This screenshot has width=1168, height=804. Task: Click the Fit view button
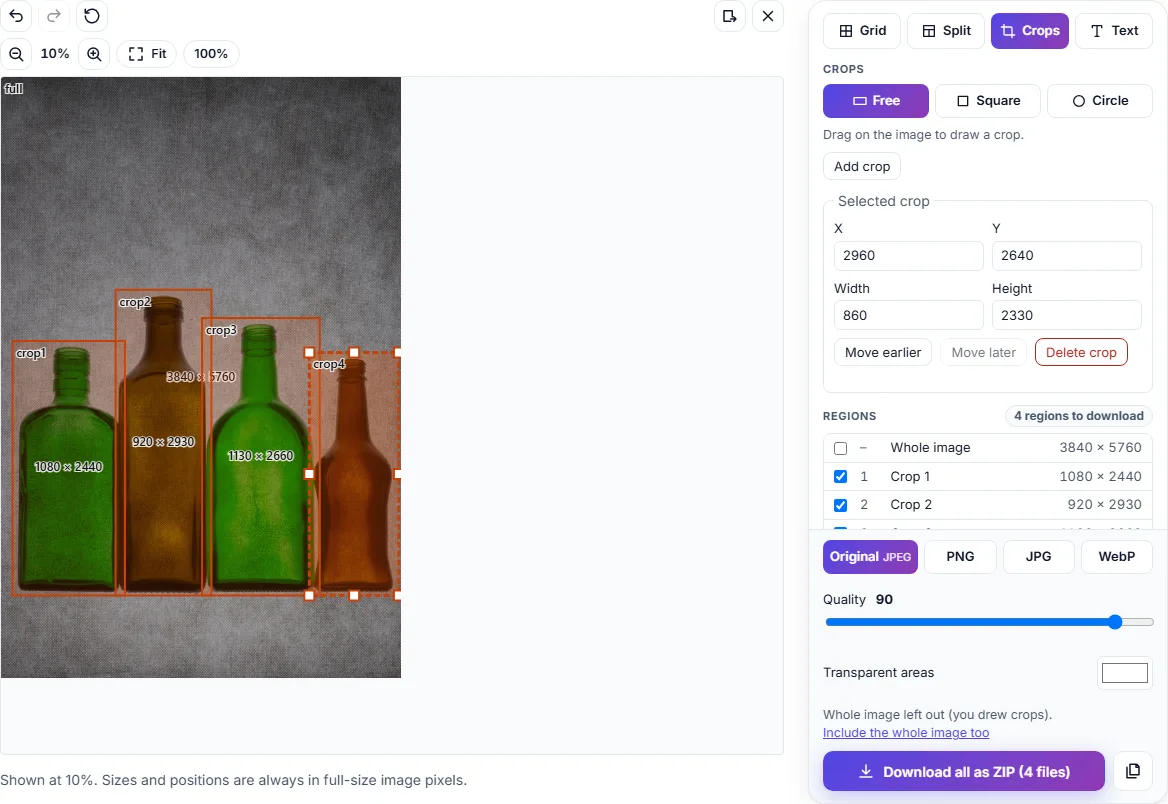(x=147, y=54)
